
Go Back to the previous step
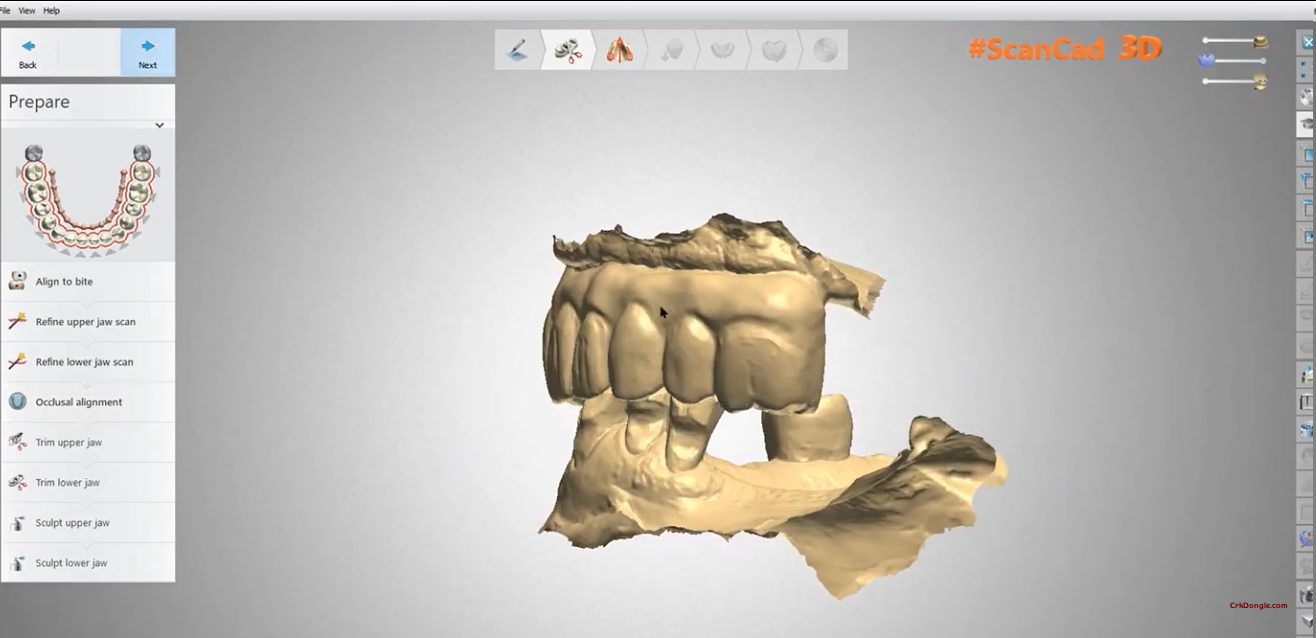pos(28,53)
